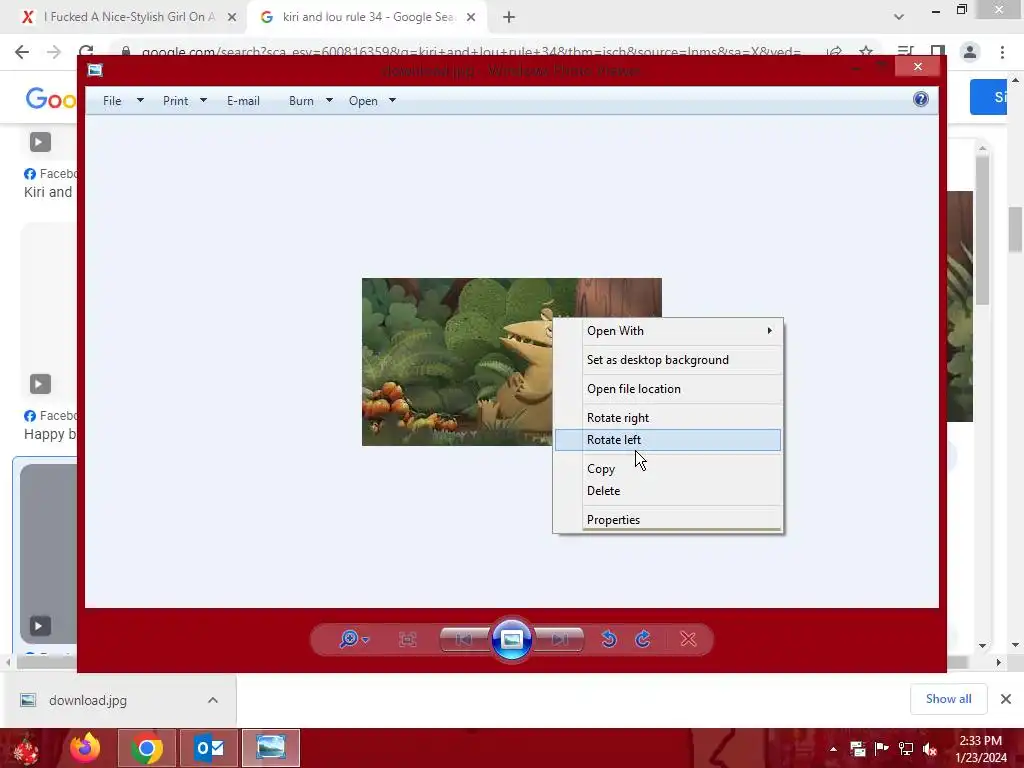Bookmark this page with star icon
Screen dimensions: 1024x768
866,52
